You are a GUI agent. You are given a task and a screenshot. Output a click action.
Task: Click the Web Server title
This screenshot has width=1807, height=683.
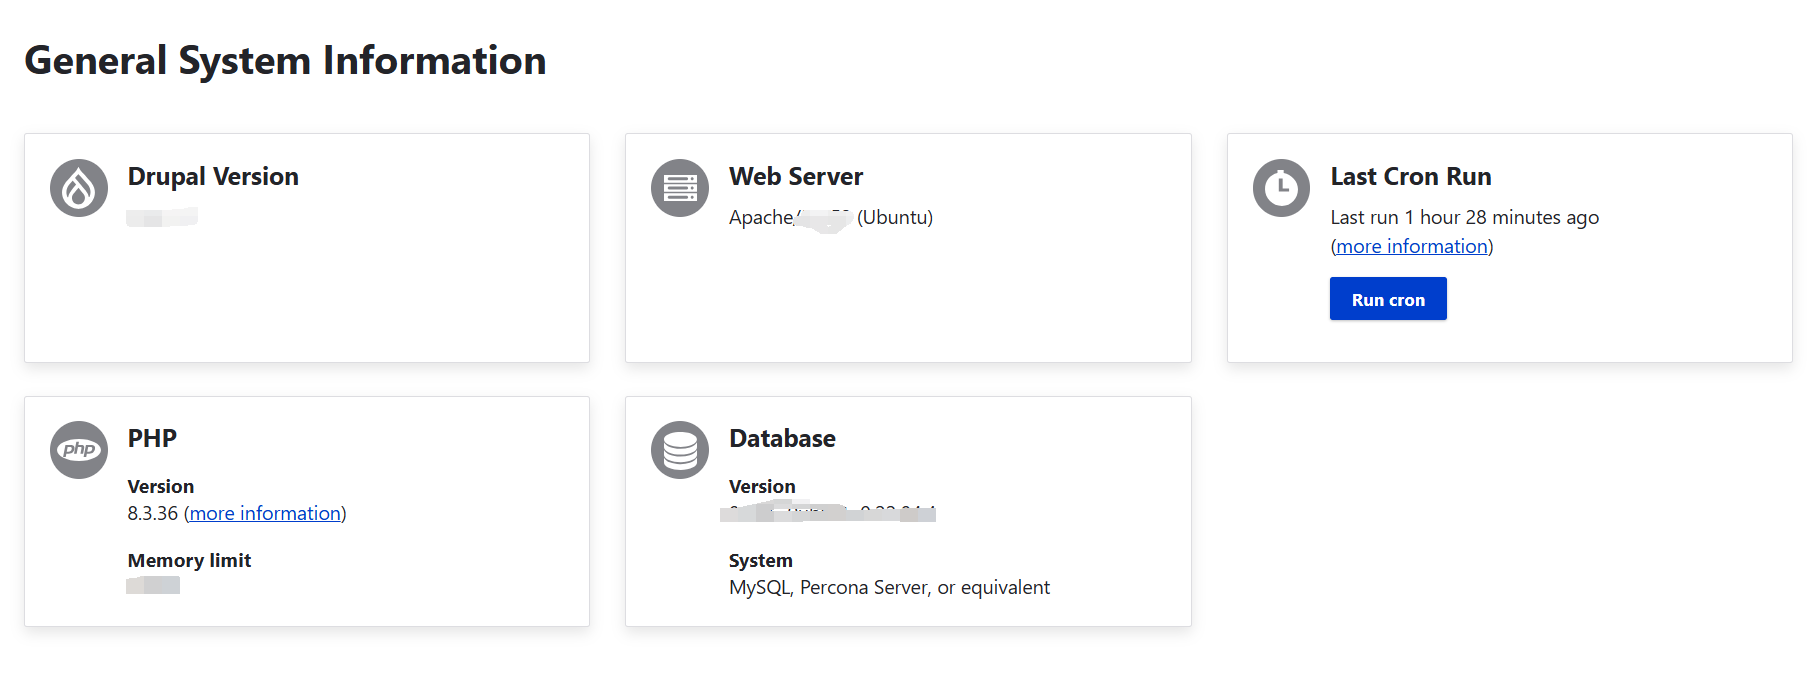coord(796,177)
